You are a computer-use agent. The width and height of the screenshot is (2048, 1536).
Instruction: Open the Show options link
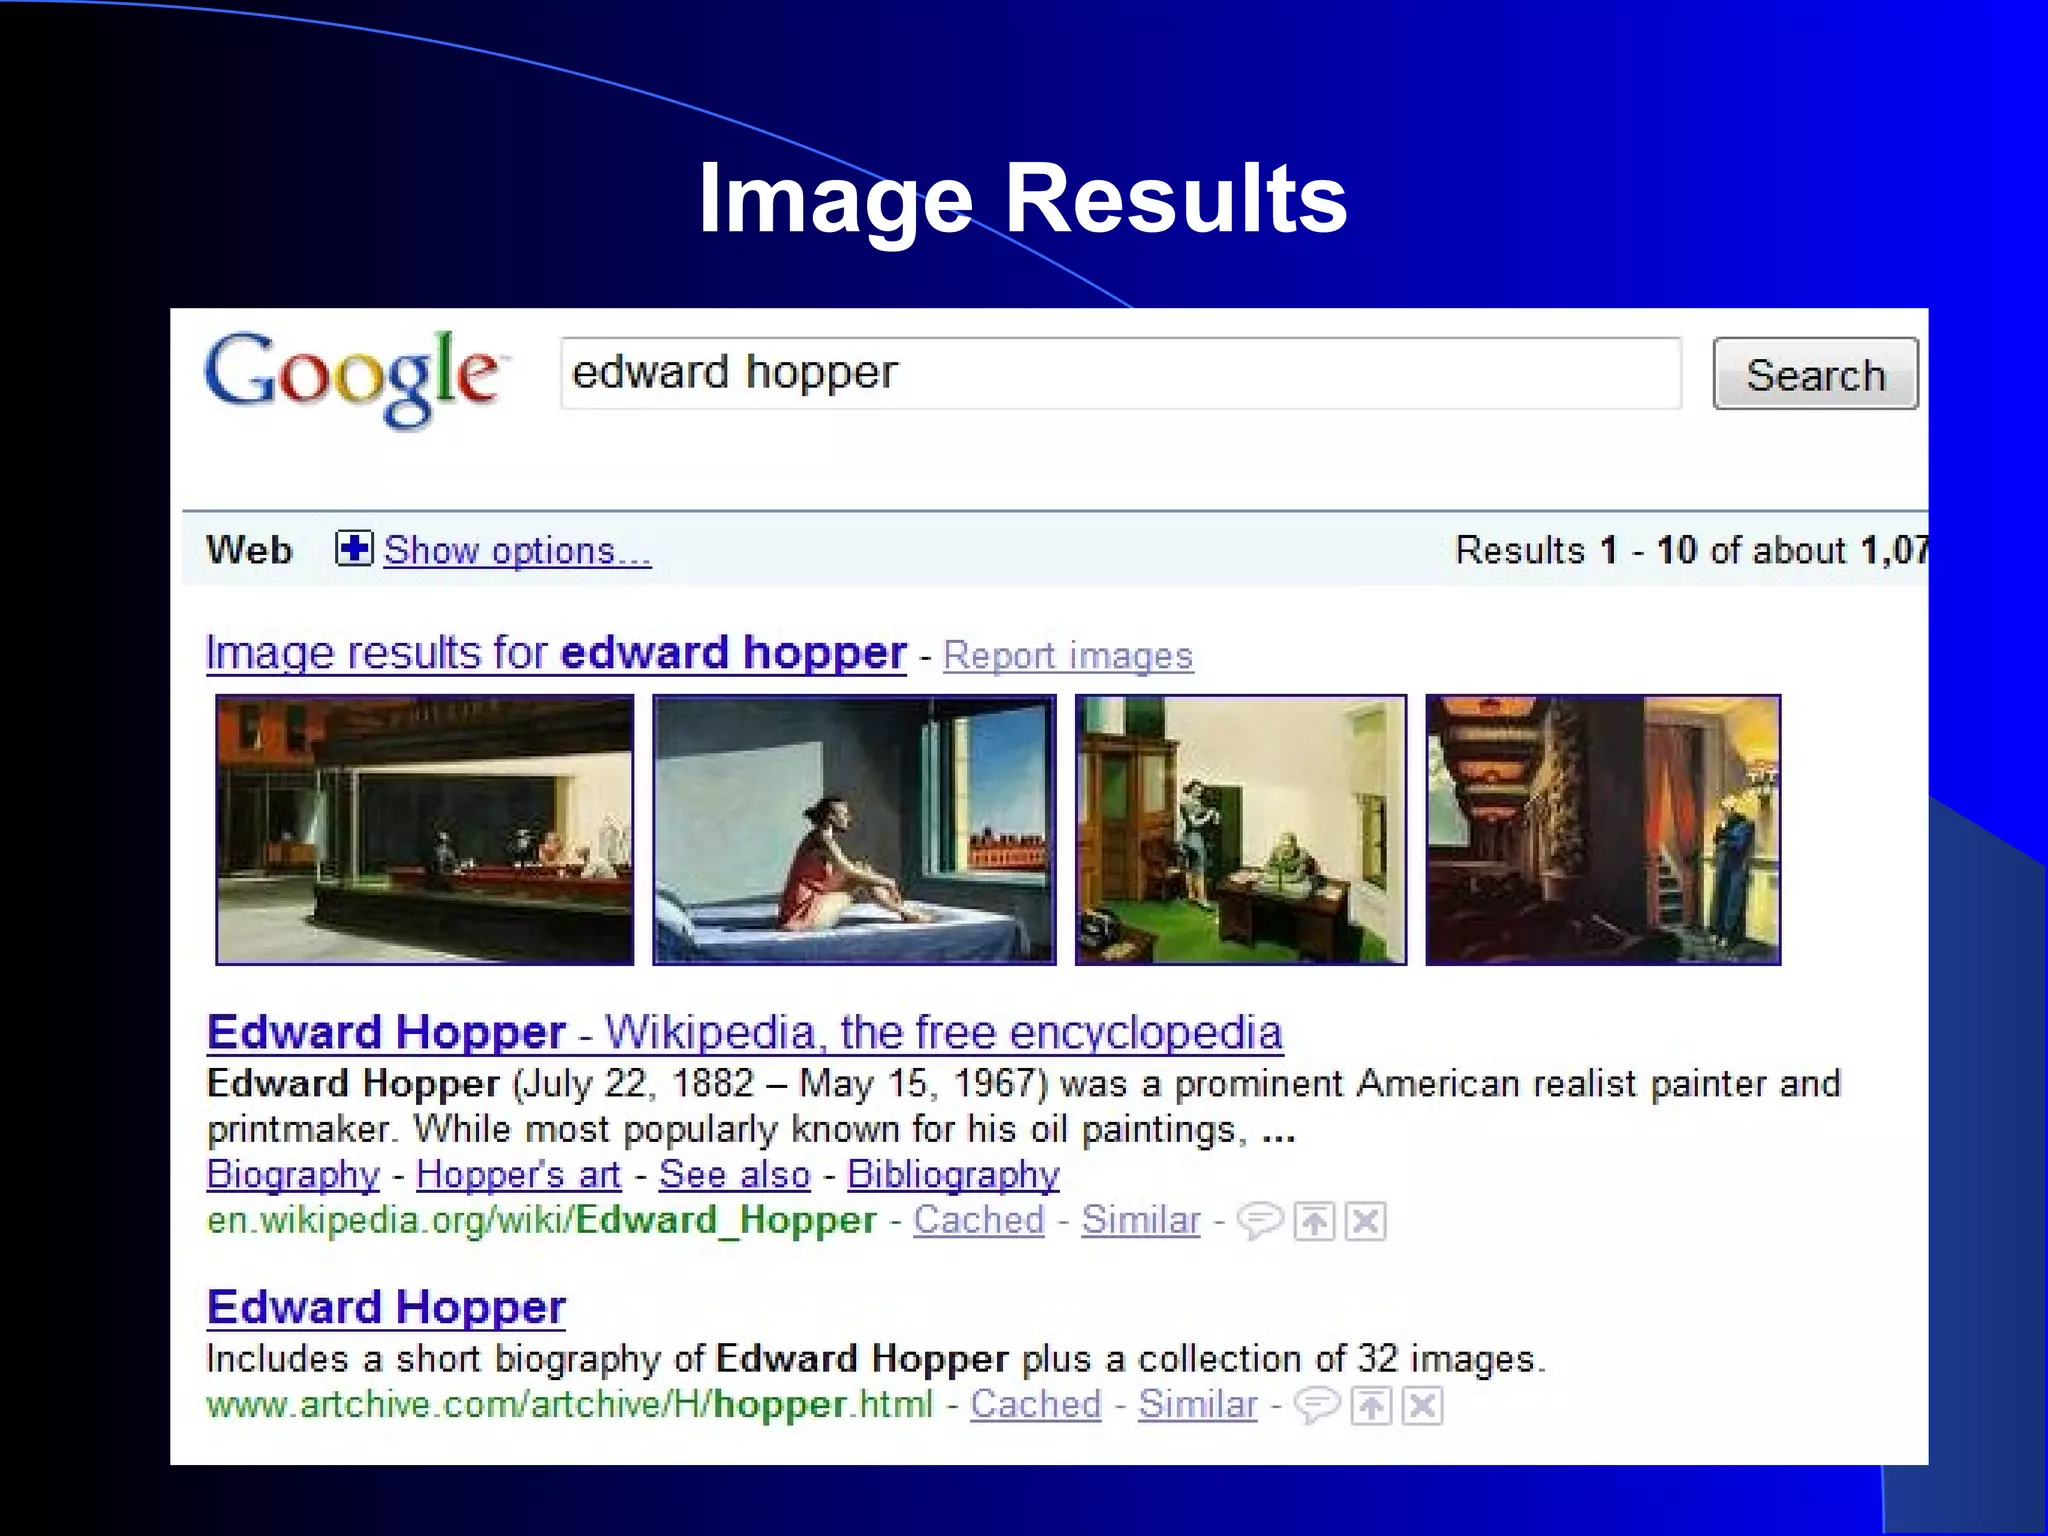tap(517, 551)
